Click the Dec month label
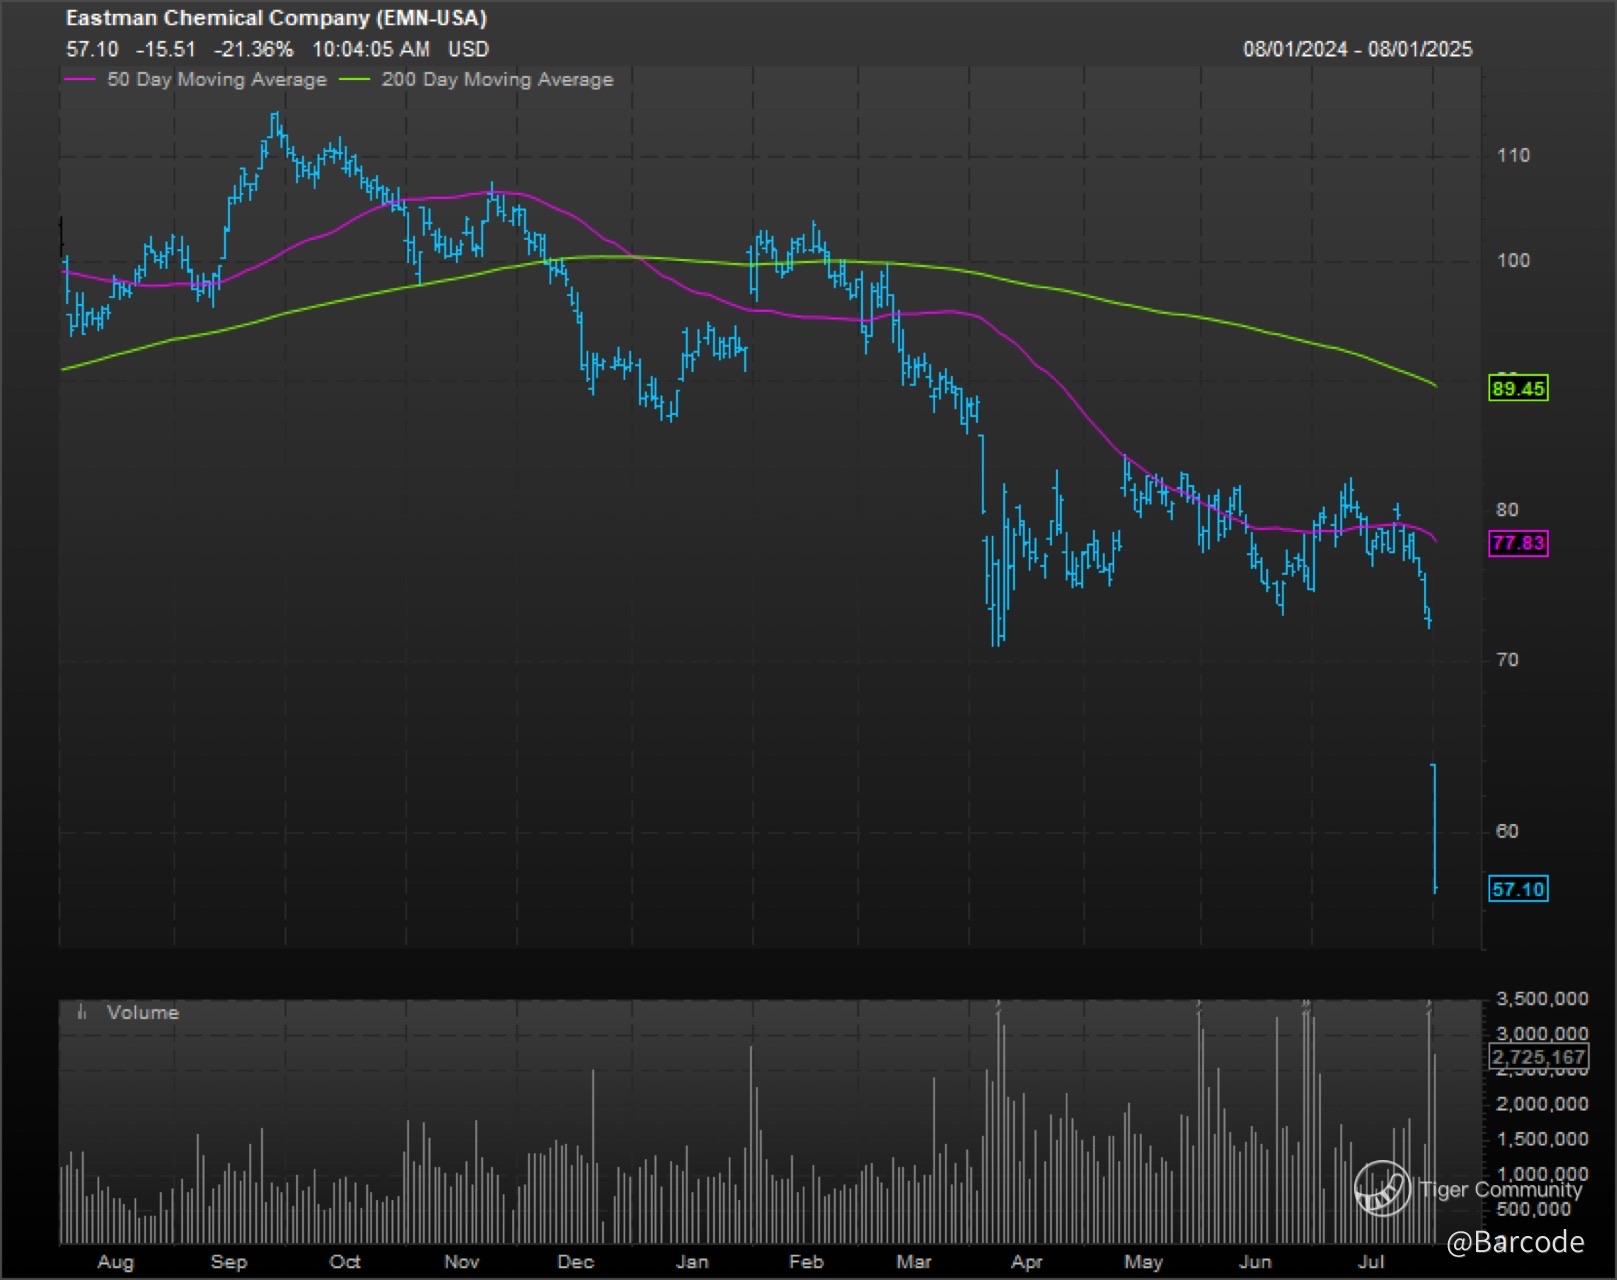The width and height of the screenshot is (1617, 1280). coord(576,1262)
